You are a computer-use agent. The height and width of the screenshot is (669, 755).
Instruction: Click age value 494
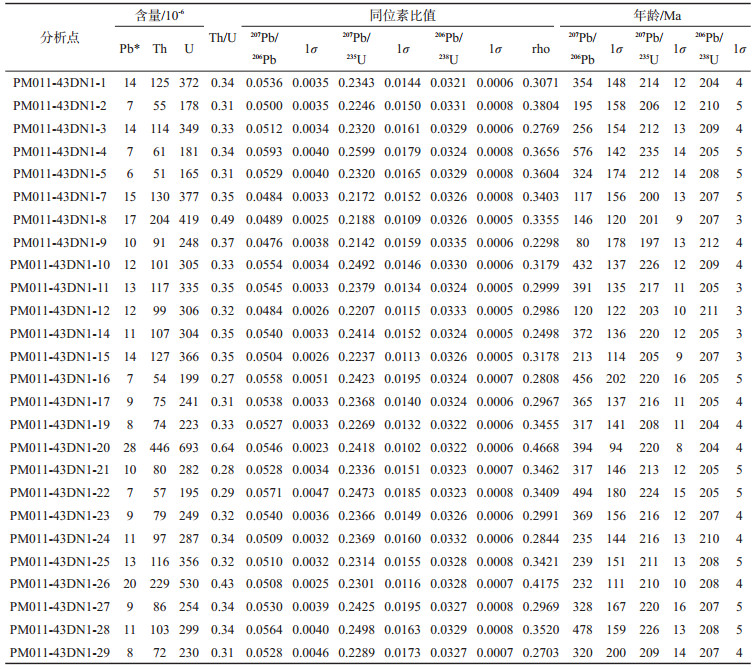583,493
